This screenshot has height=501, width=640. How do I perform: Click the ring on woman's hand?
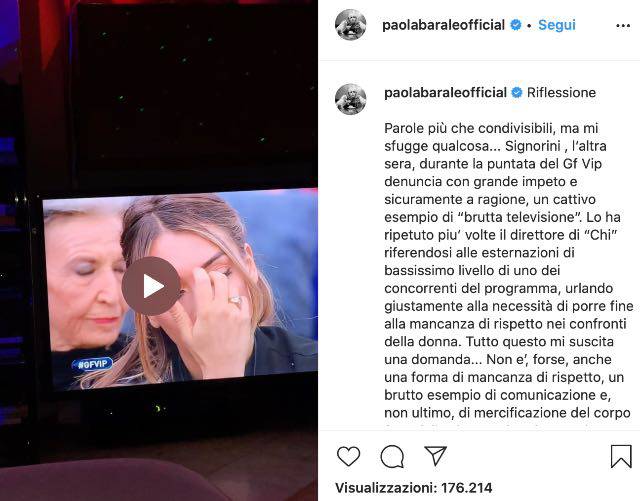(236, 301)
